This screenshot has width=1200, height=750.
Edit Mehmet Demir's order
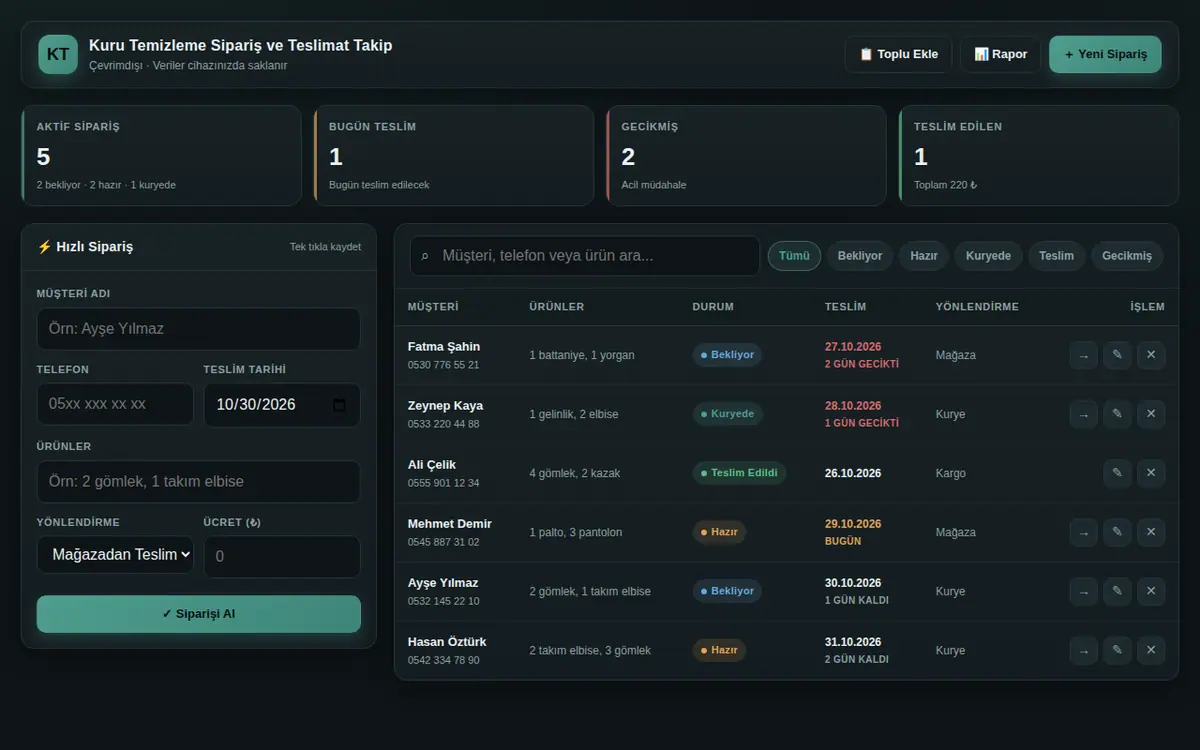[x=1117, y=532]
